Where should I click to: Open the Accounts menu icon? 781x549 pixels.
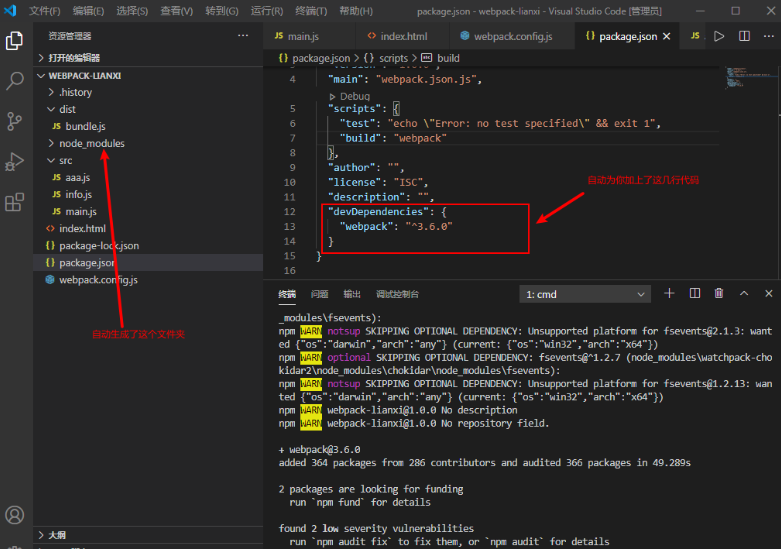click(14, 515)
